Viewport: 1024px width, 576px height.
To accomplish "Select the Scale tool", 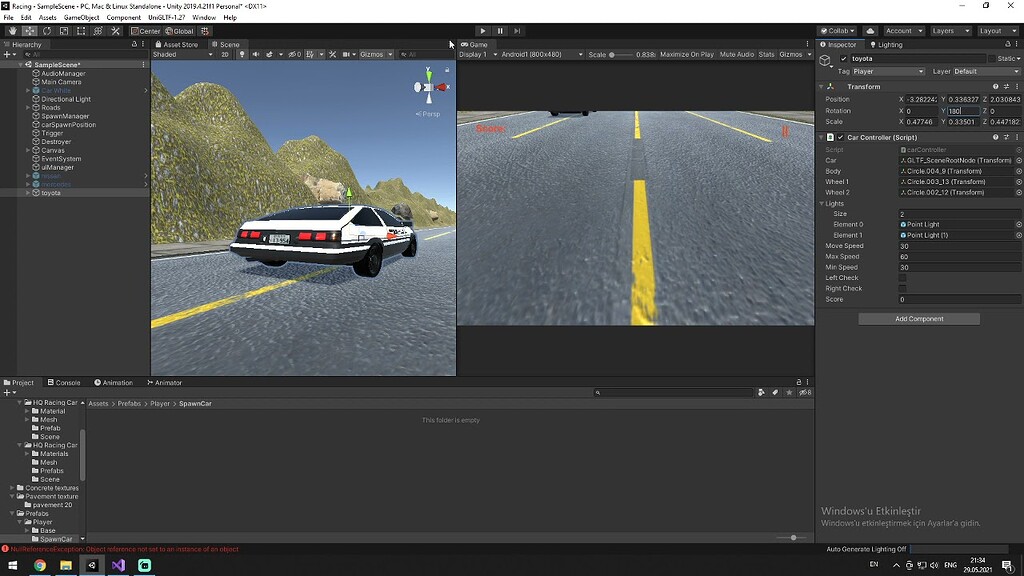I will point(62,31).
